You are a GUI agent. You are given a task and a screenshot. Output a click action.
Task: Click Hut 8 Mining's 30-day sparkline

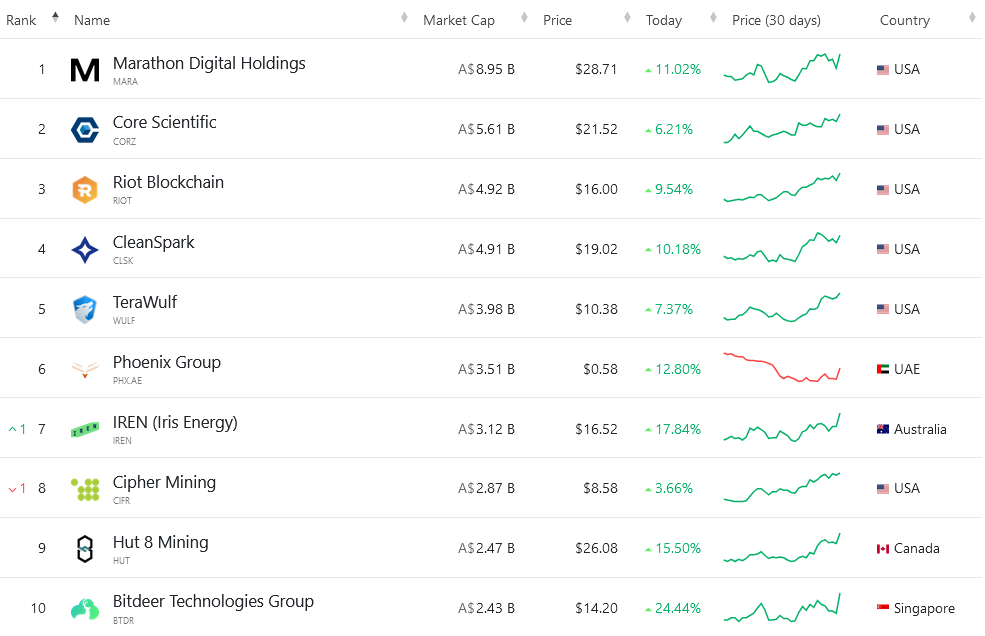point(782,548)
